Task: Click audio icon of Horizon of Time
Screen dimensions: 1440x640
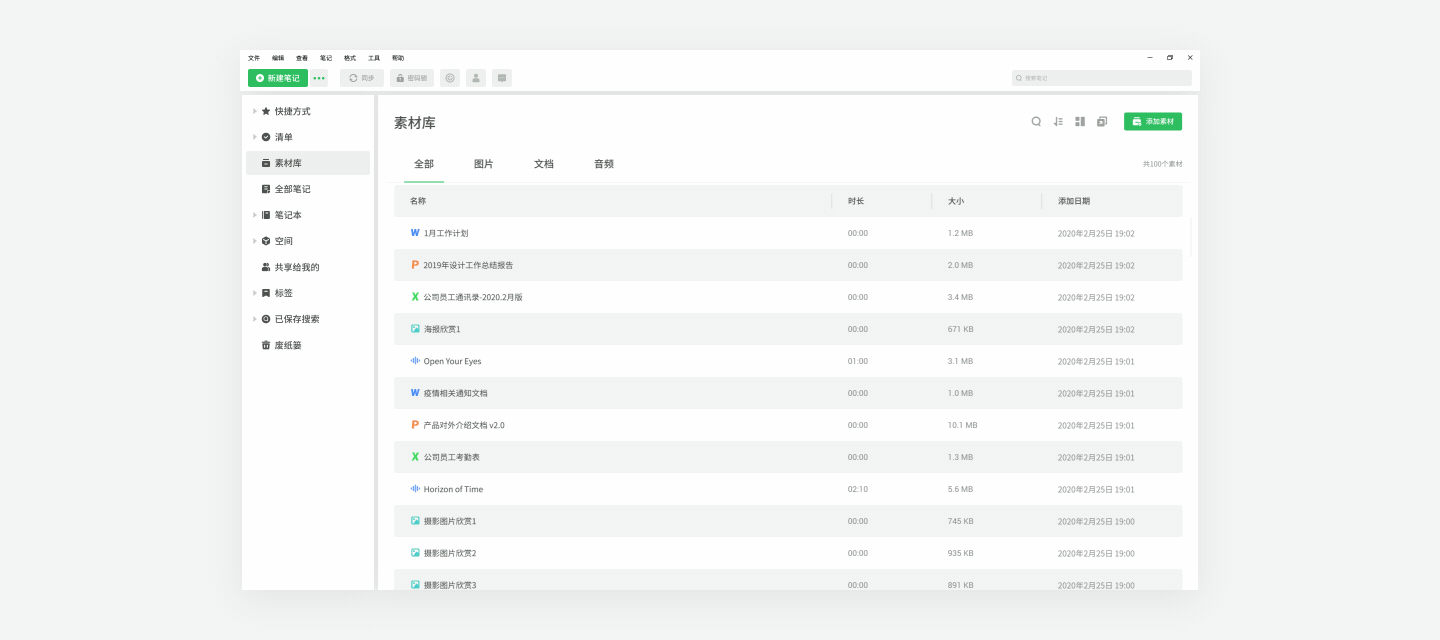Action: click(x=415, y=489)
